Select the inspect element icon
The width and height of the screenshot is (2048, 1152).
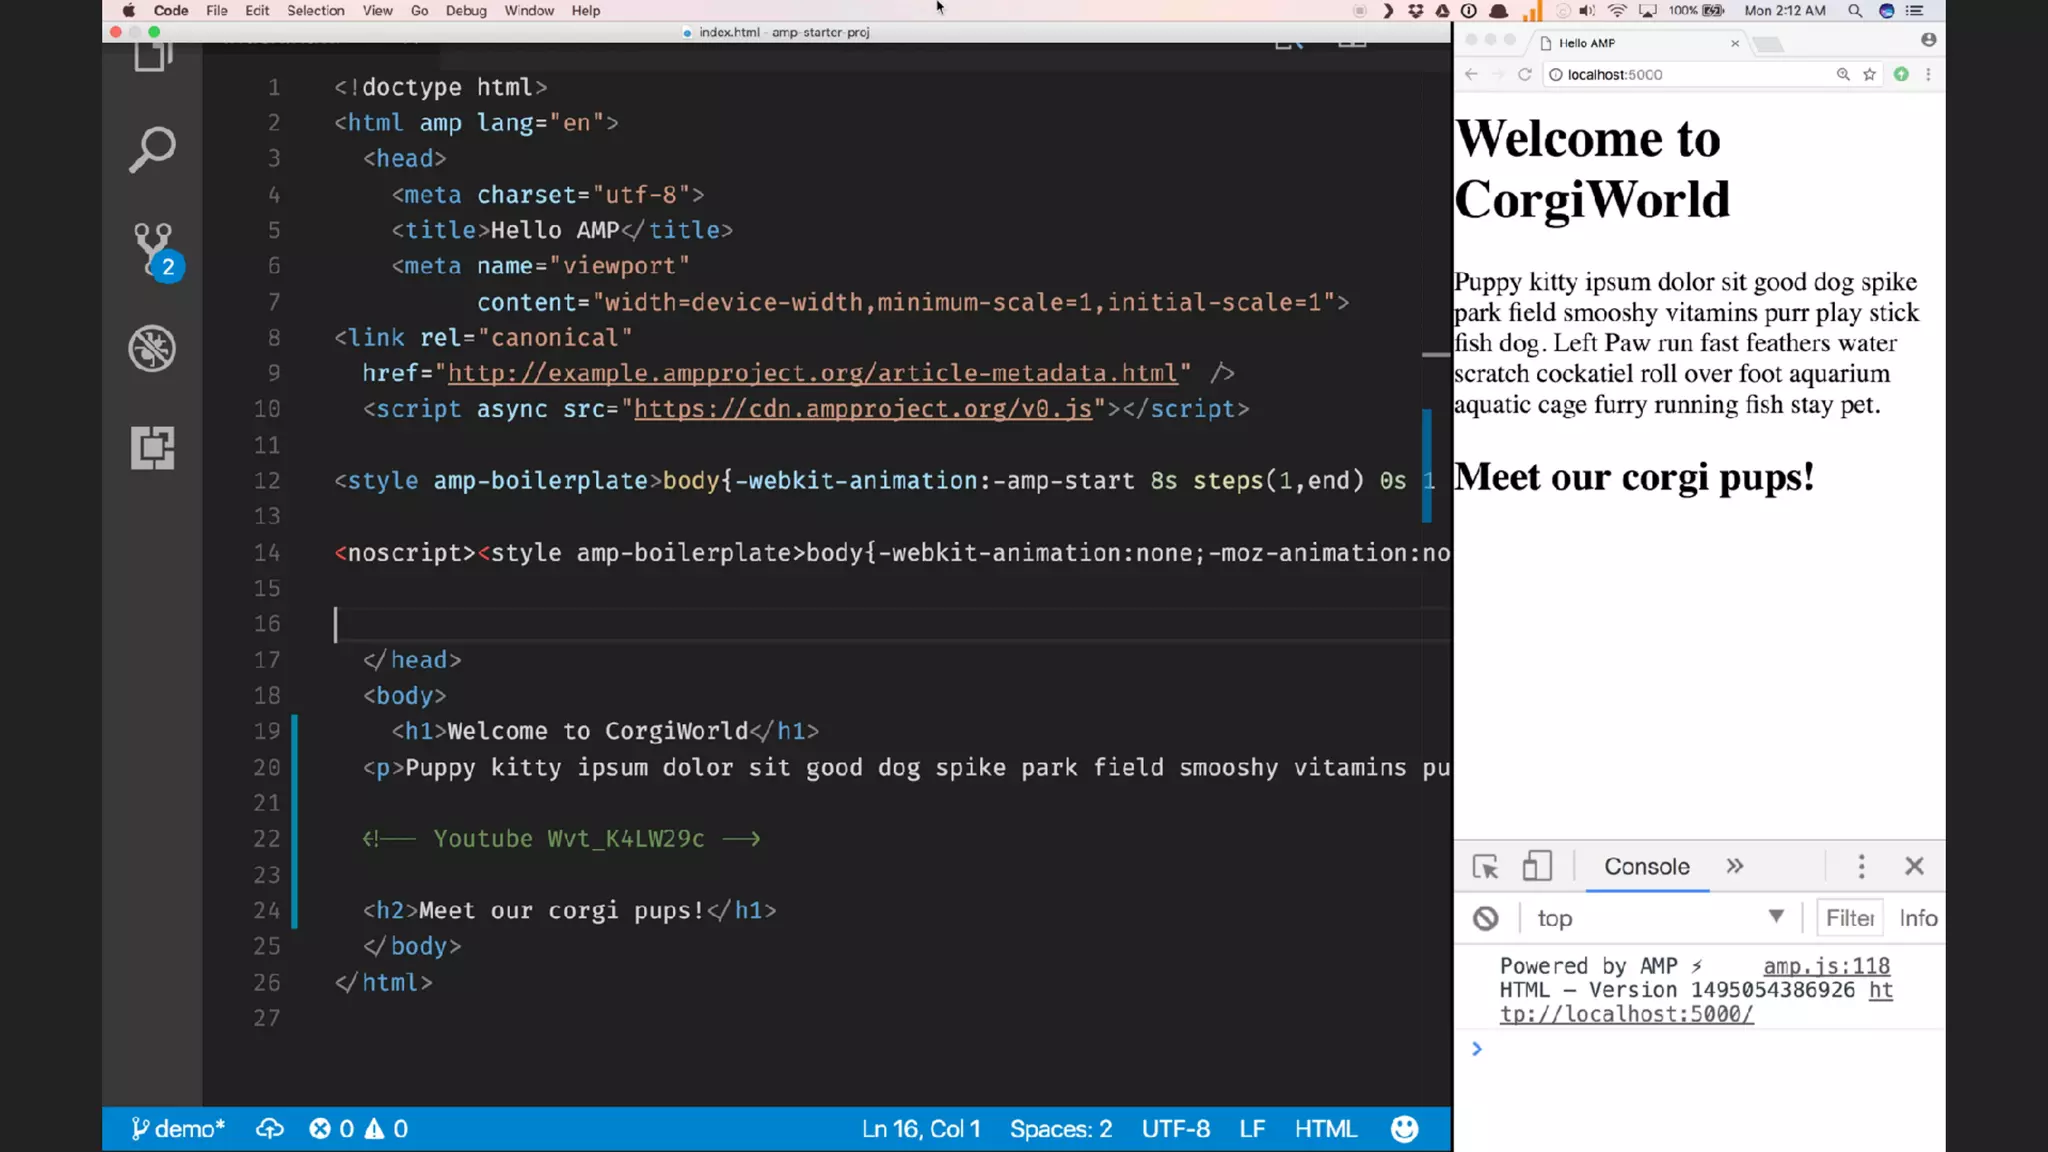click(x=1485, y=866)
